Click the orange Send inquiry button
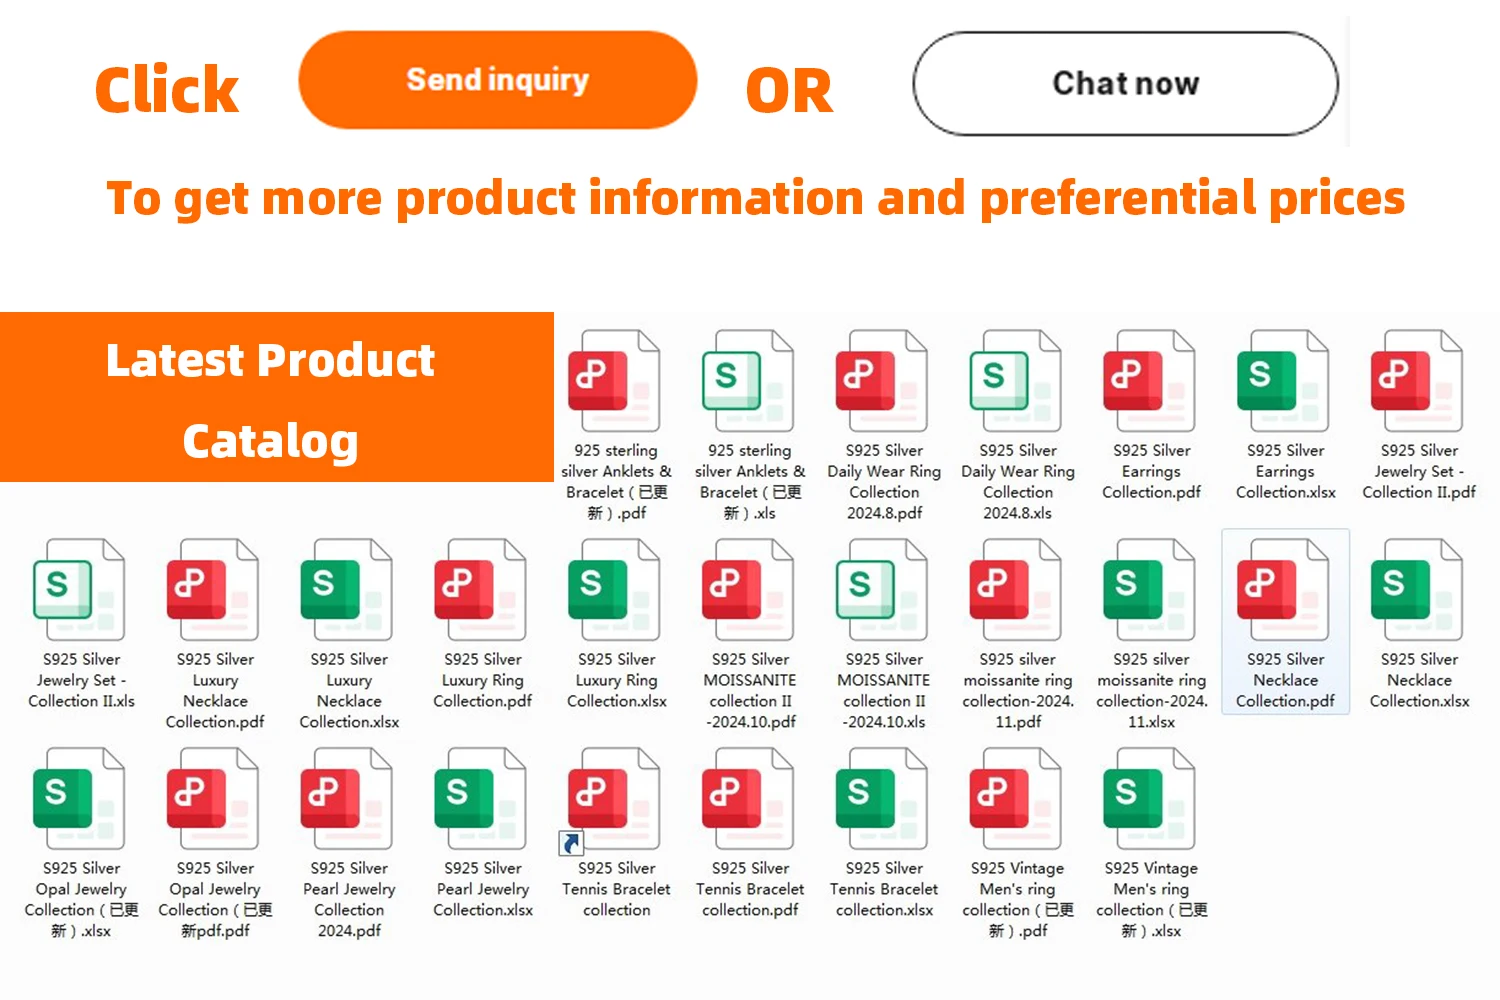Image resolution: width=1500 pixels, height=1000 pixels. click(497, 80)
